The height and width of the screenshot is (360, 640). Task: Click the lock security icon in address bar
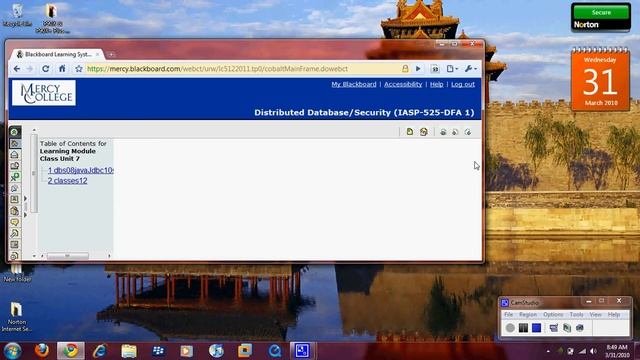coord(405,69)
